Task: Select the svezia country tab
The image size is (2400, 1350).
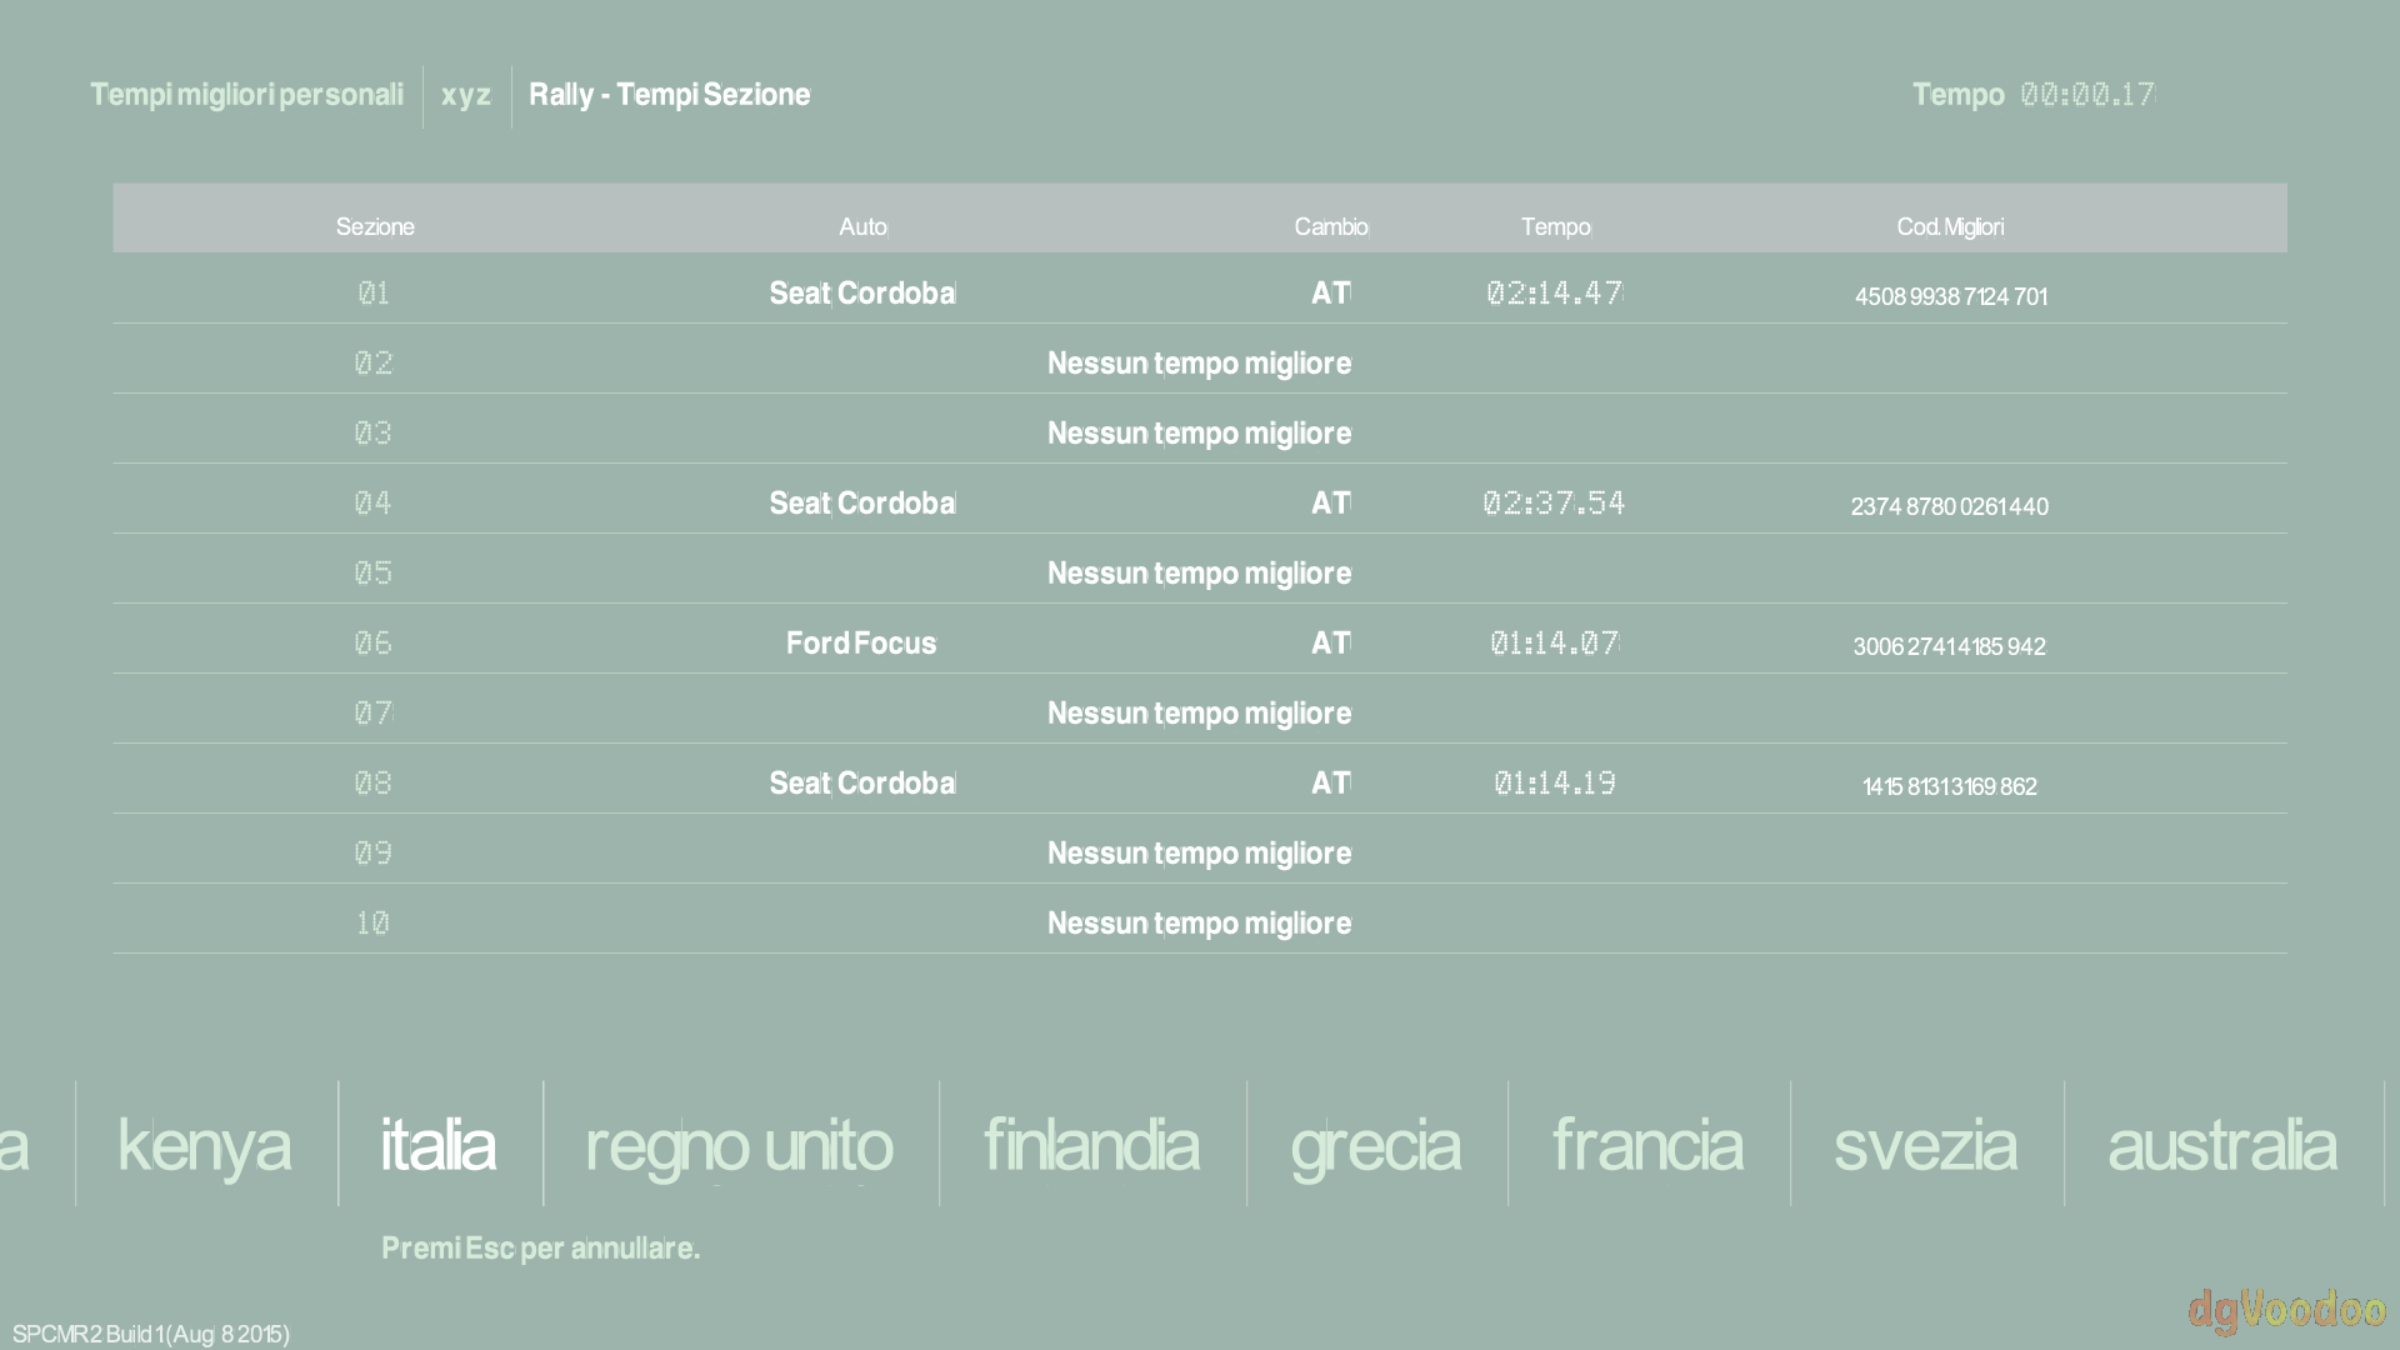Action: click(1925, 1145)
